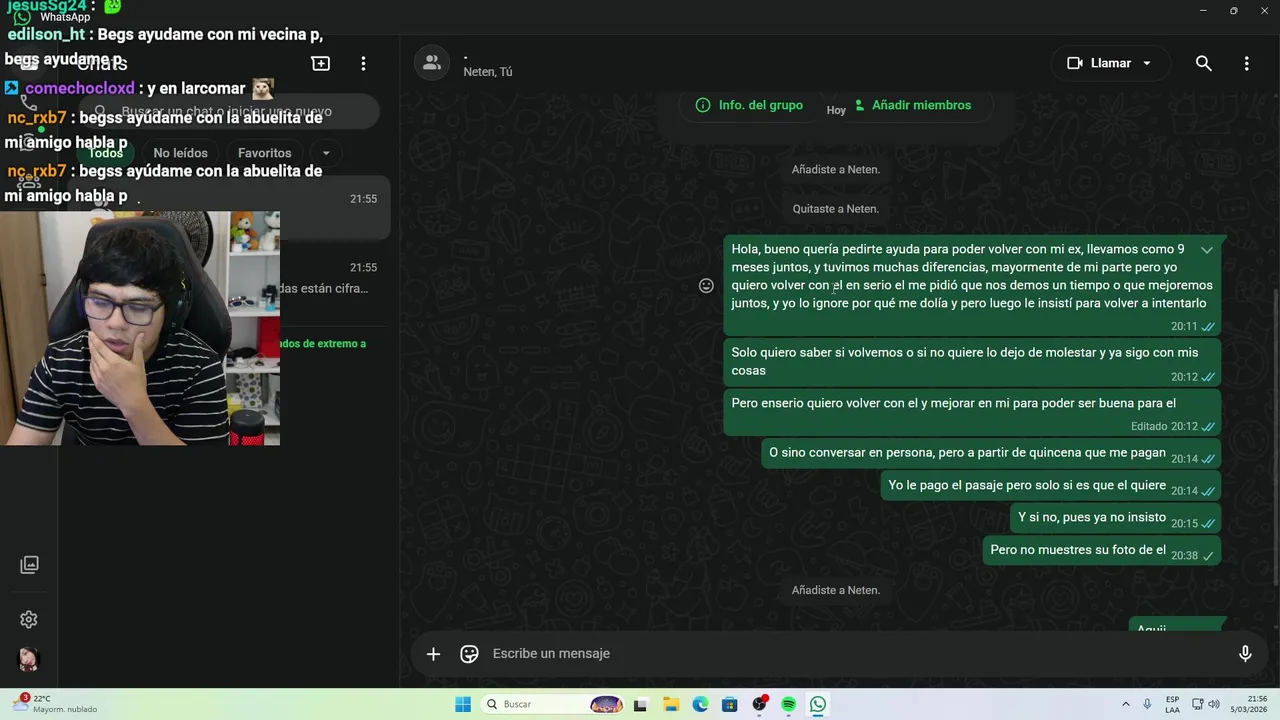Open the conversation three-dot options menu
Viewport: 1280px width, 720px height.
pos(1246,63)
